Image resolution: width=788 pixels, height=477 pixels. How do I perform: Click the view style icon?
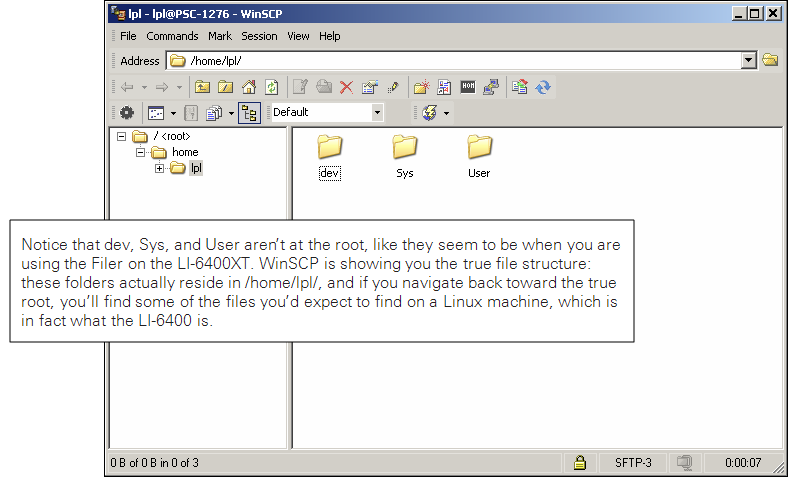156,113
